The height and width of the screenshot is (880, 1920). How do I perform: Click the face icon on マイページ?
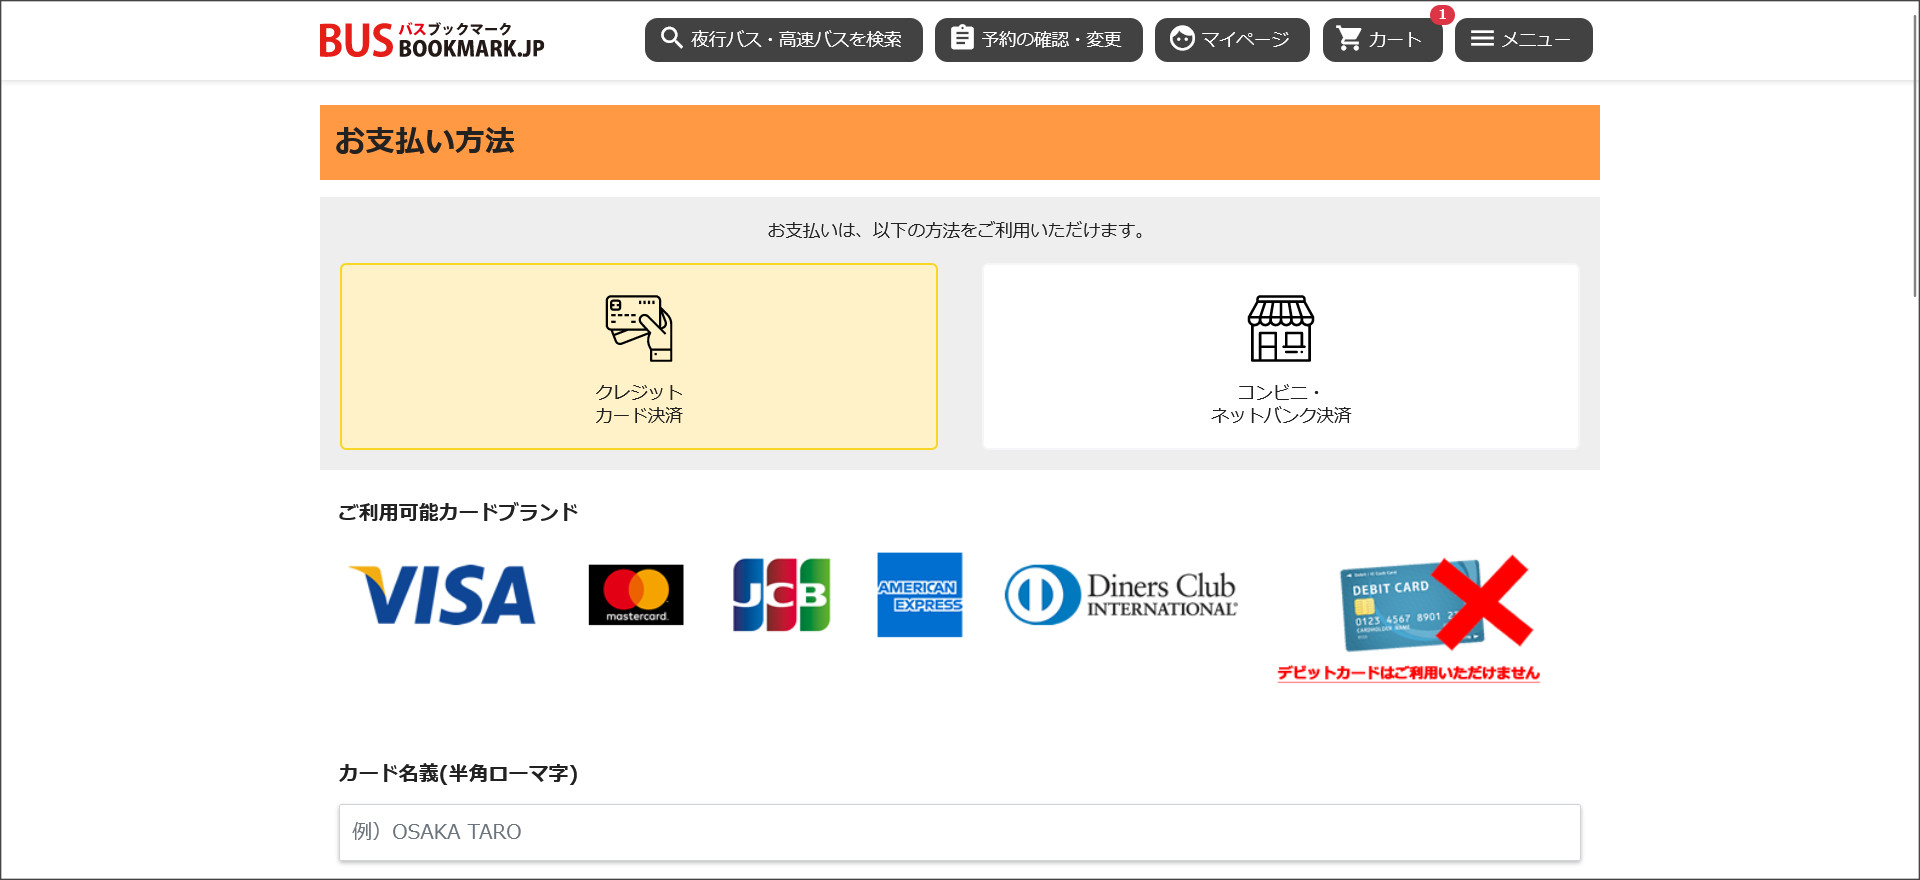(x=1182, y=39)
